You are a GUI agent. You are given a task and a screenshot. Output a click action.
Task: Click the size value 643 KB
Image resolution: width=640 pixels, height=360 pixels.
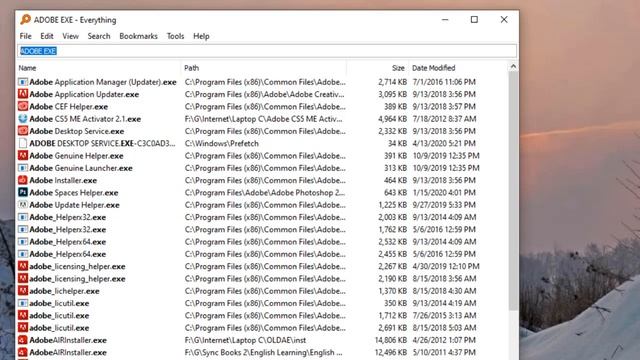point(395,192)
